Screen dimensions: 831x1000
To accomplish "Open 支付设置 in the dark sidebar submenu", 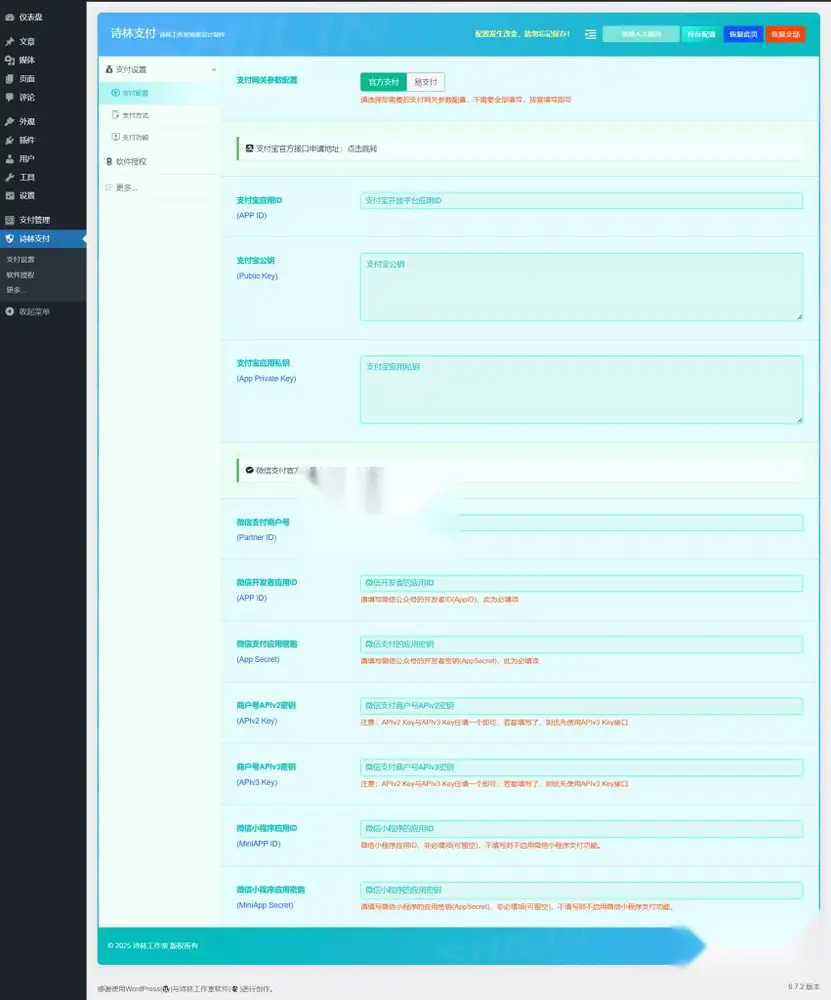I will pyautogui.click(x=20, y=260).
